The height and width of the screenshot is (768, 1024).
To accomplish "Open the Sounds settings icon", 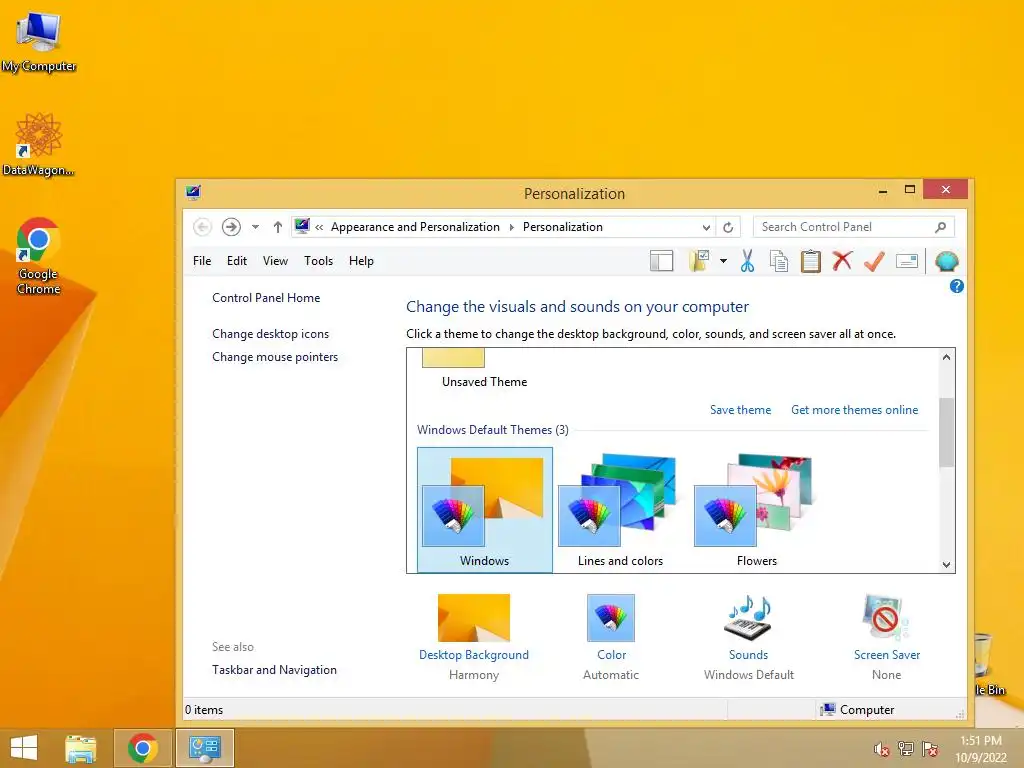I will click(748, 618).
